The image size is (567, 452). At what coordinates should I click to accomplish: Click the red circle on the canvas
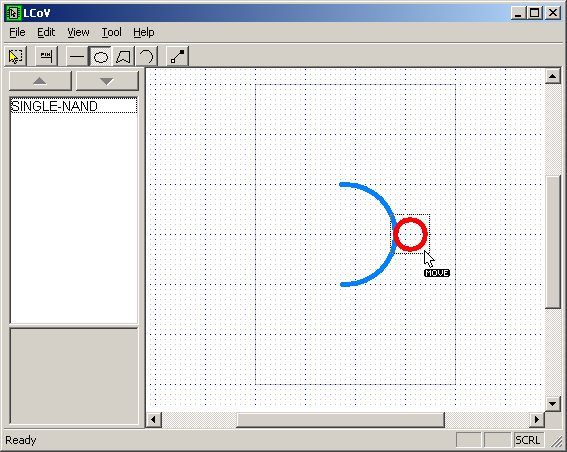click(x=410, y=234)
